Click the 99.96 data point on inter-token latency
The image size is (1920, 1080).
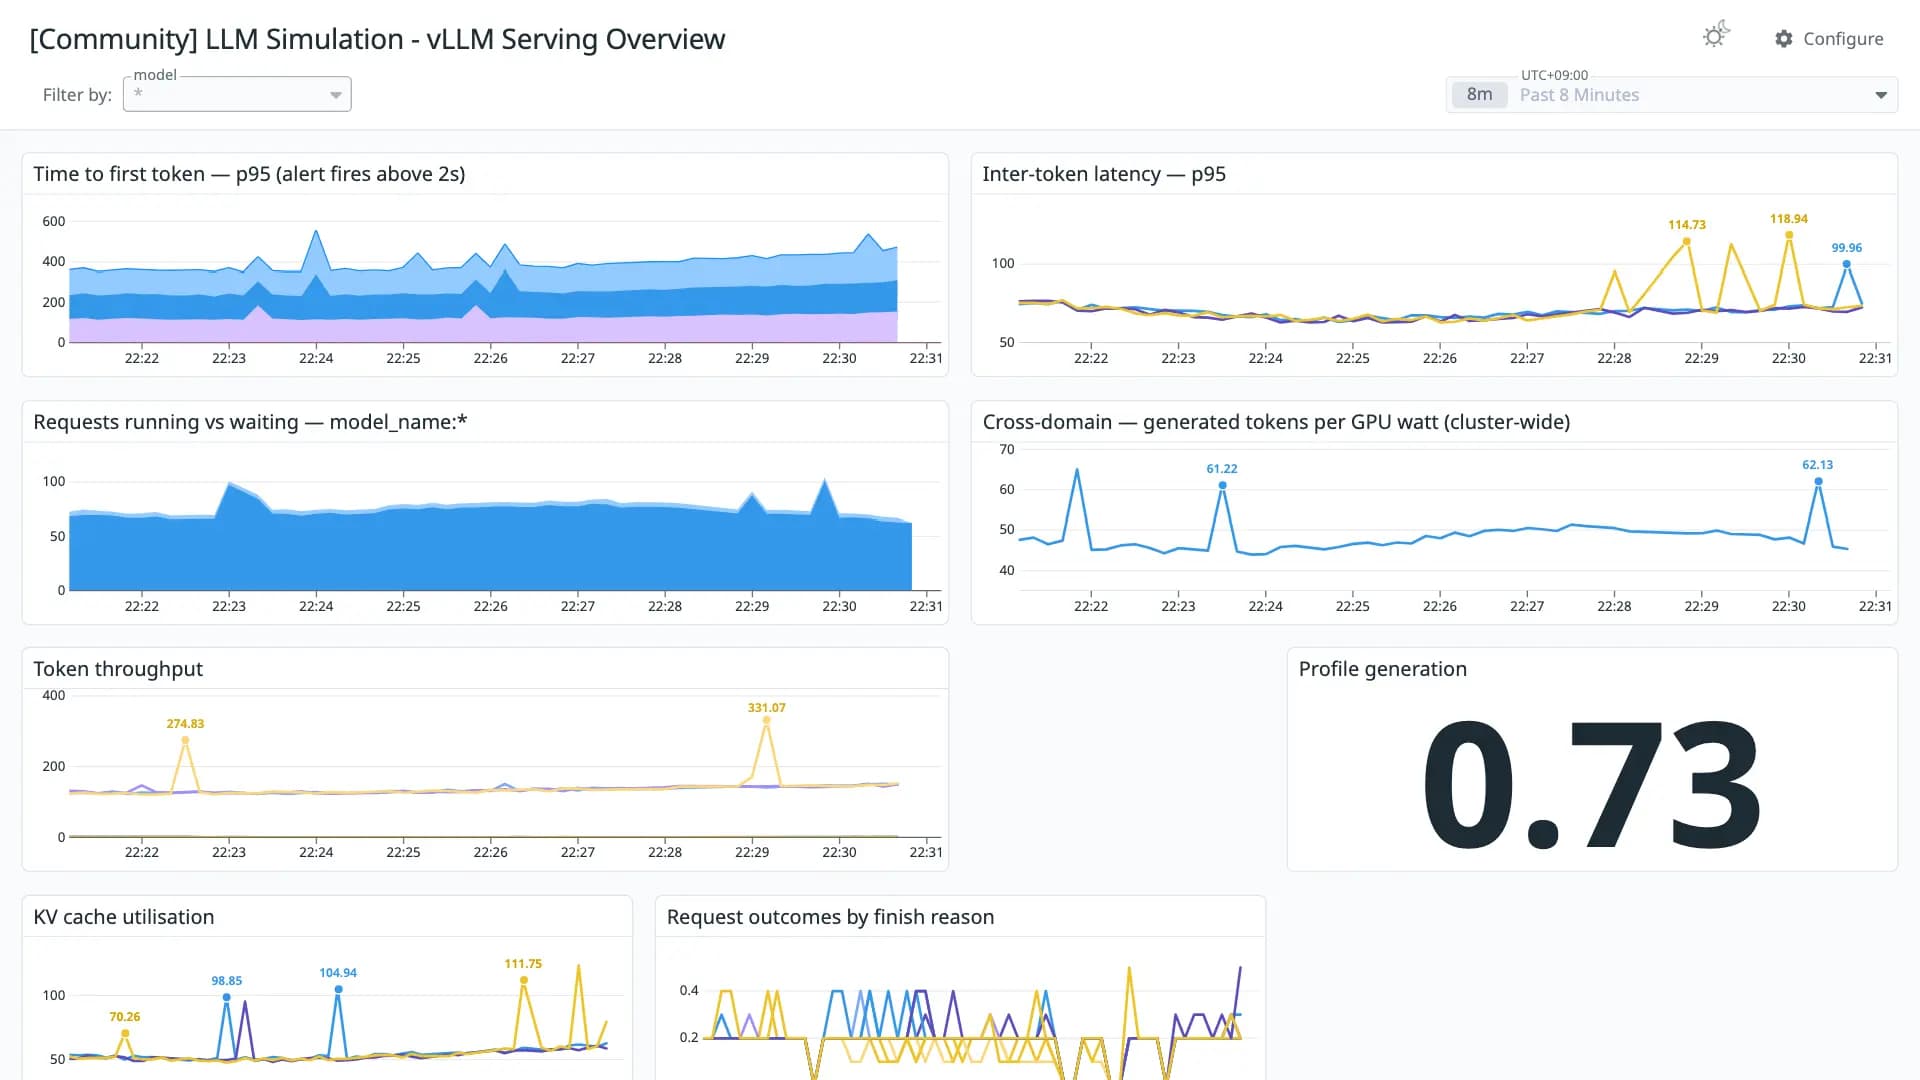pyautogui.click(x=1846, y=264)
